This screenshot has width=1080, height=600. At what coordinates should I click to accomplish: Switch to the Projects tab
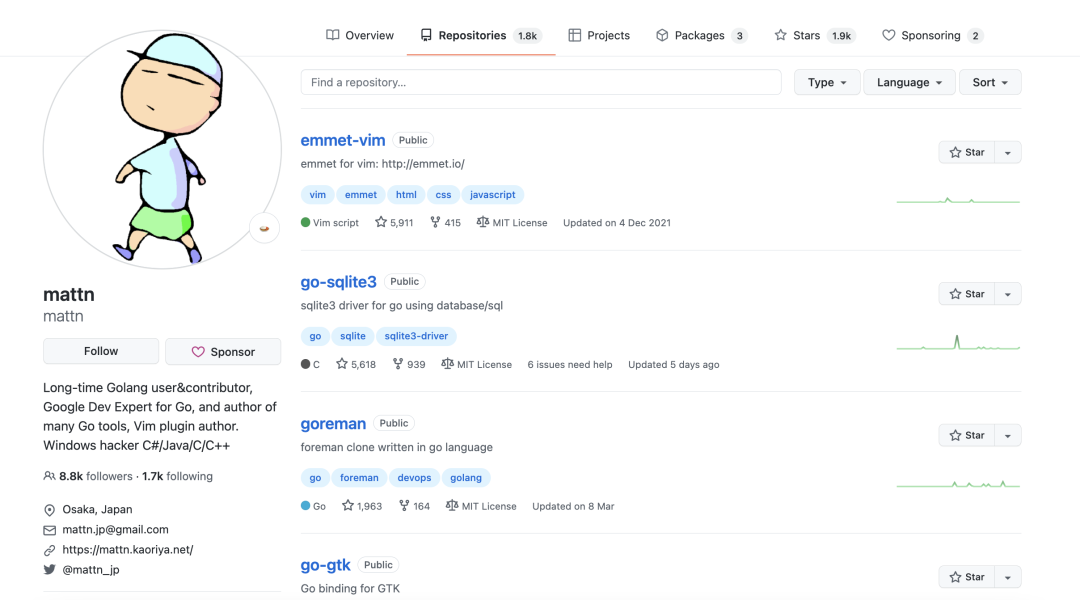point(599,35)
